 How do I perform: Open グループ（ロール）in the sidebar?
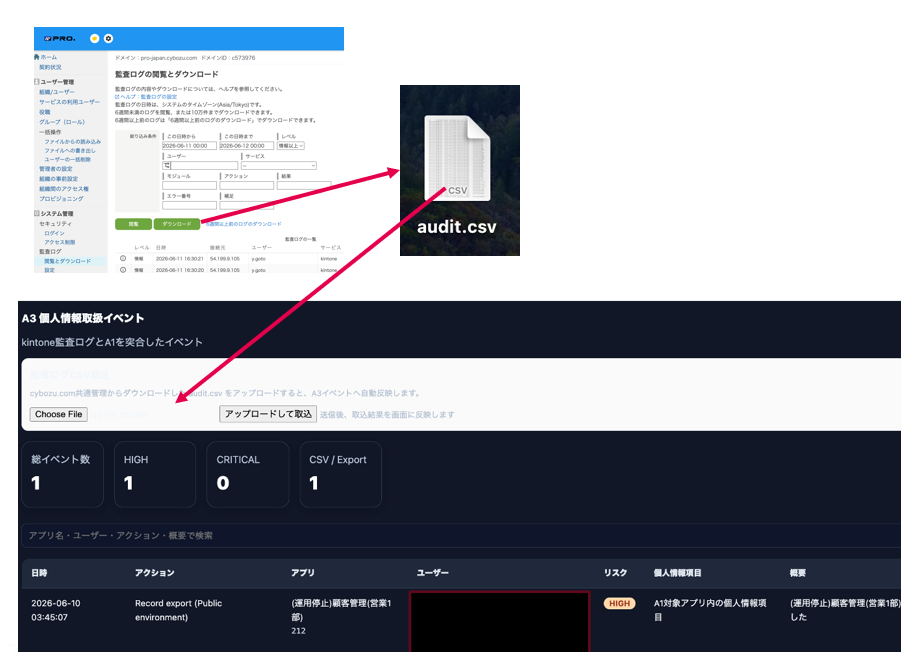tap(61, 122)
